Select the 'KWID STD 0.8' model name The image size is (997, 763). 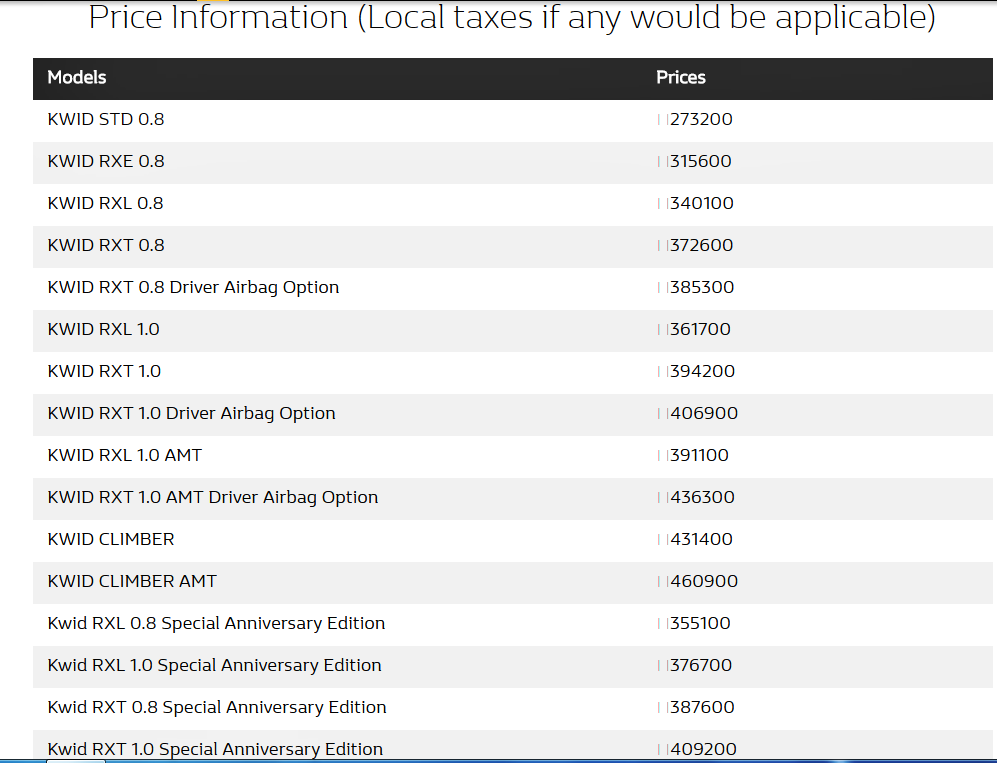tap(106, 119)
